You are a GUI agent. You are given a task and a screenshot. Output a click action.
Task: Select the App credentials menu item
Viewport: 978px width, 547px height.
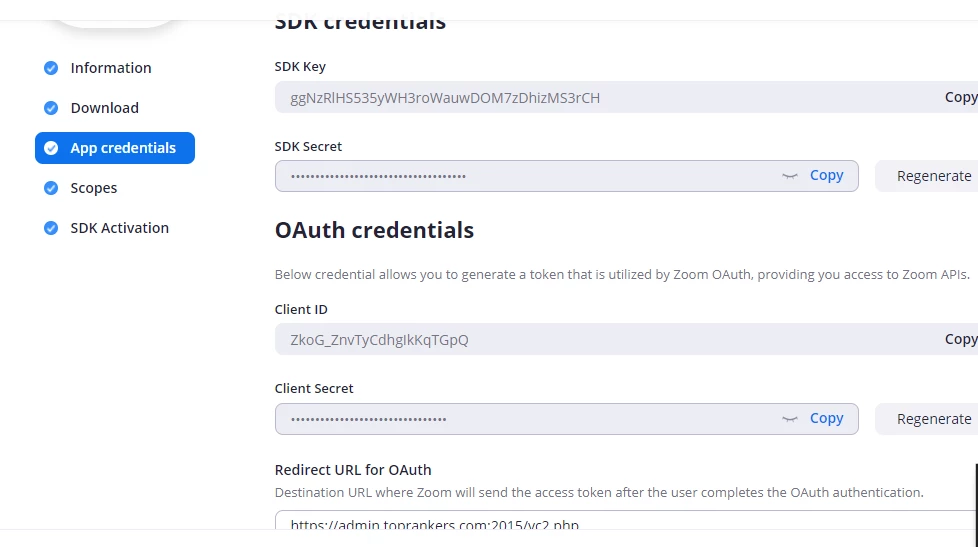[122, 148]
